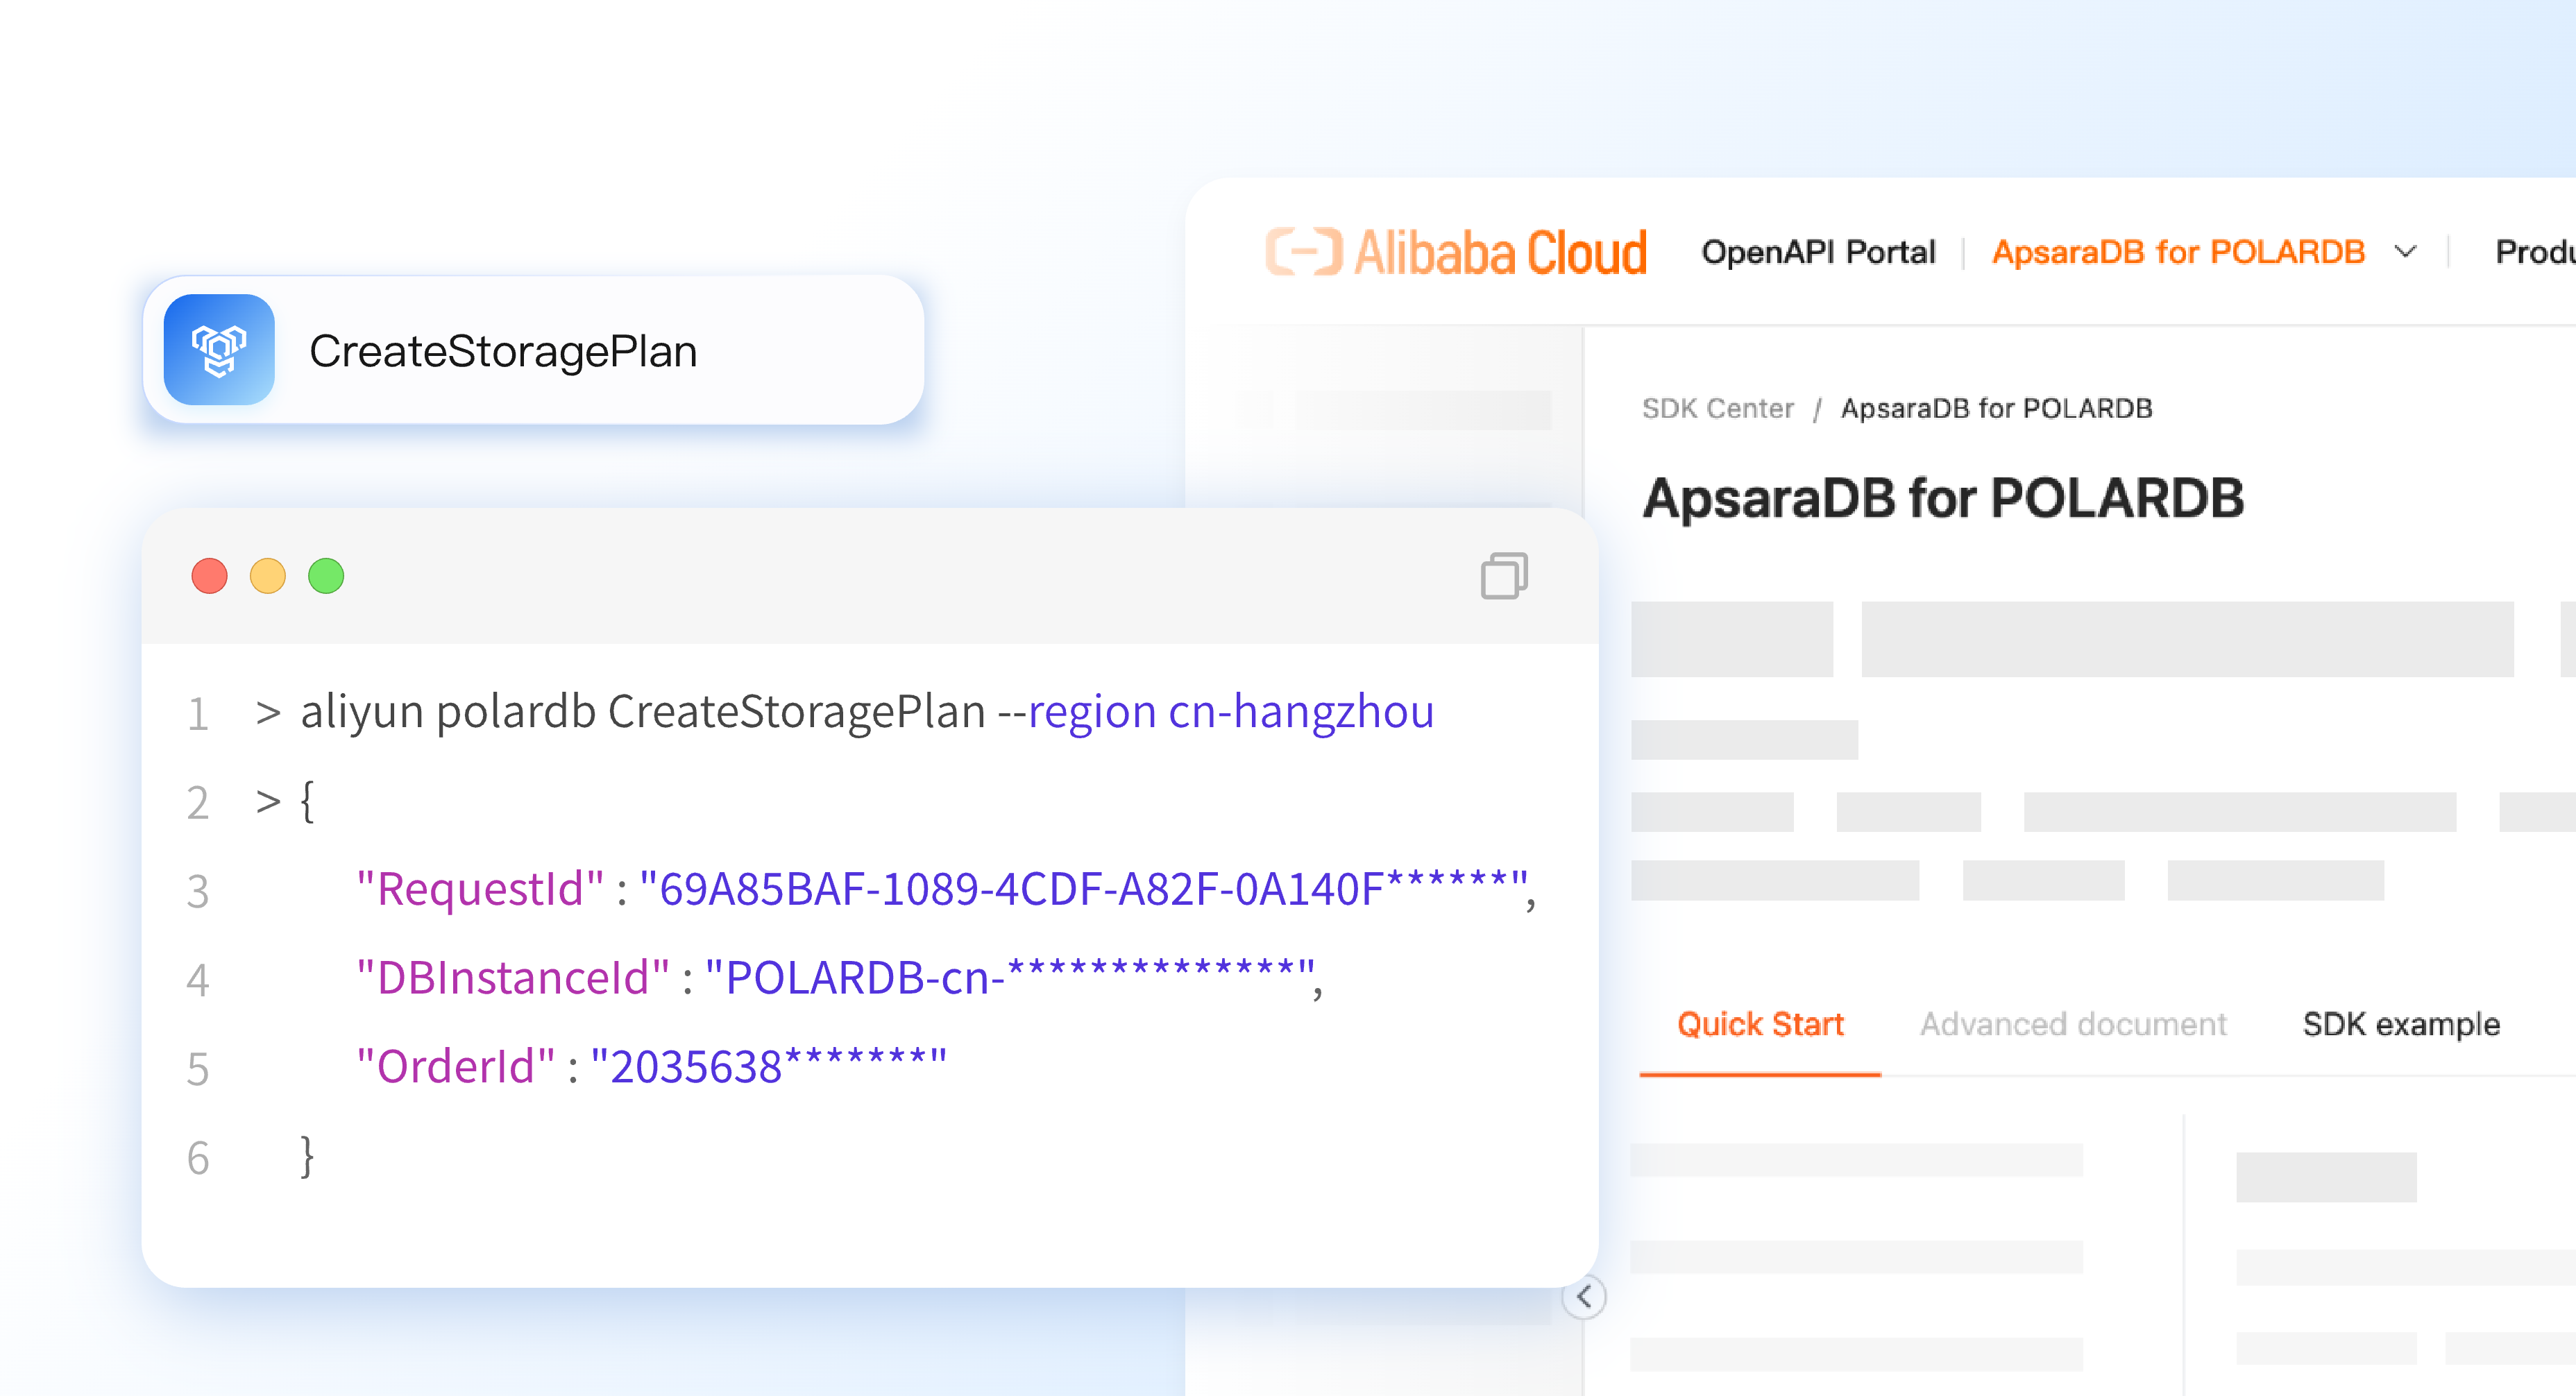Click the 69A85BAF-1089-4CDF-A82F request ID value
2576x1396 pixels.
point(1084,889)
